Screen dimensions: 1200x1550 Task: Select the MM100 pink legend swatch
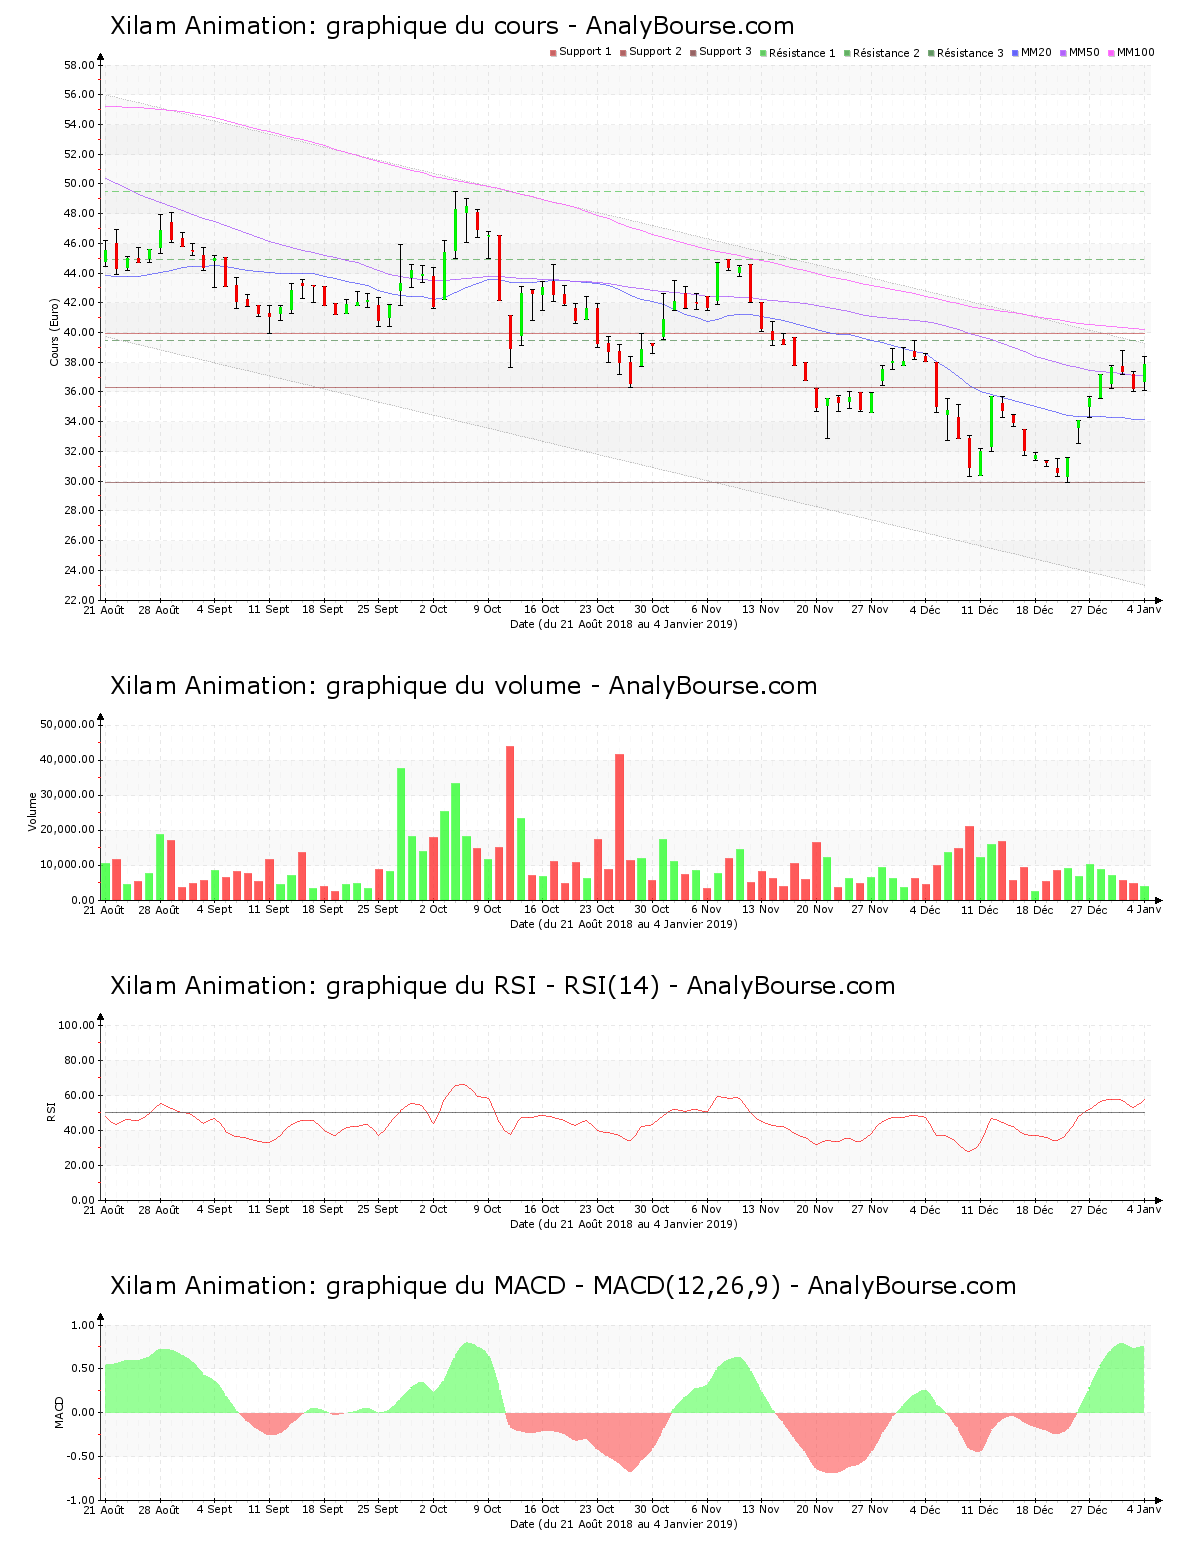[1112, 52]
